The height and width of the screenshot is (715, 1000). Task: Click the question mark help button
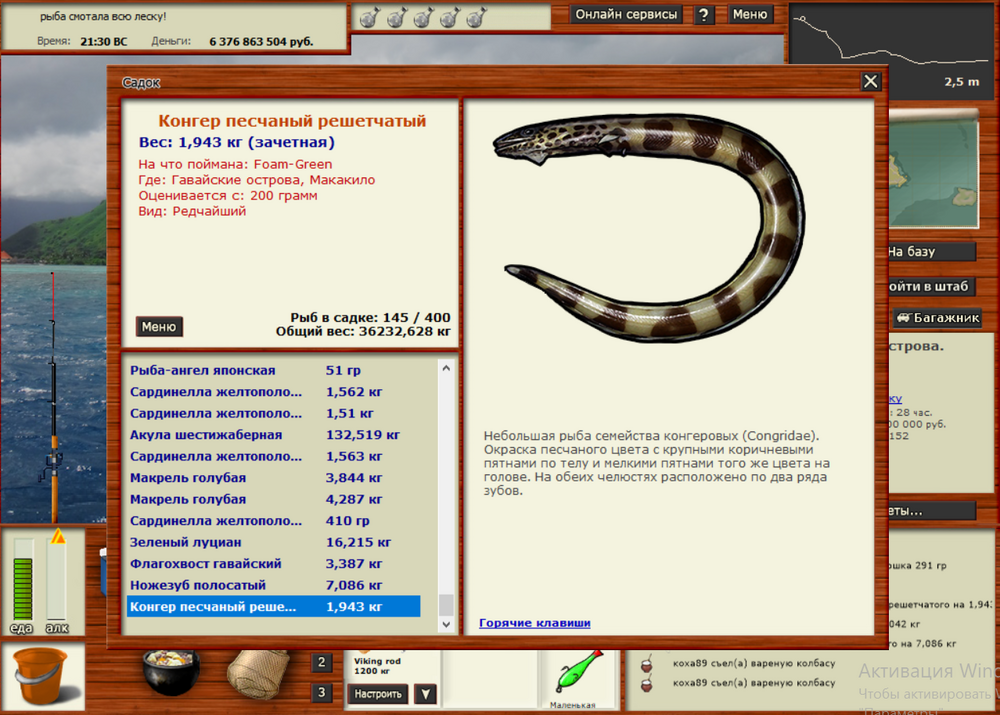tap(705, 15)
